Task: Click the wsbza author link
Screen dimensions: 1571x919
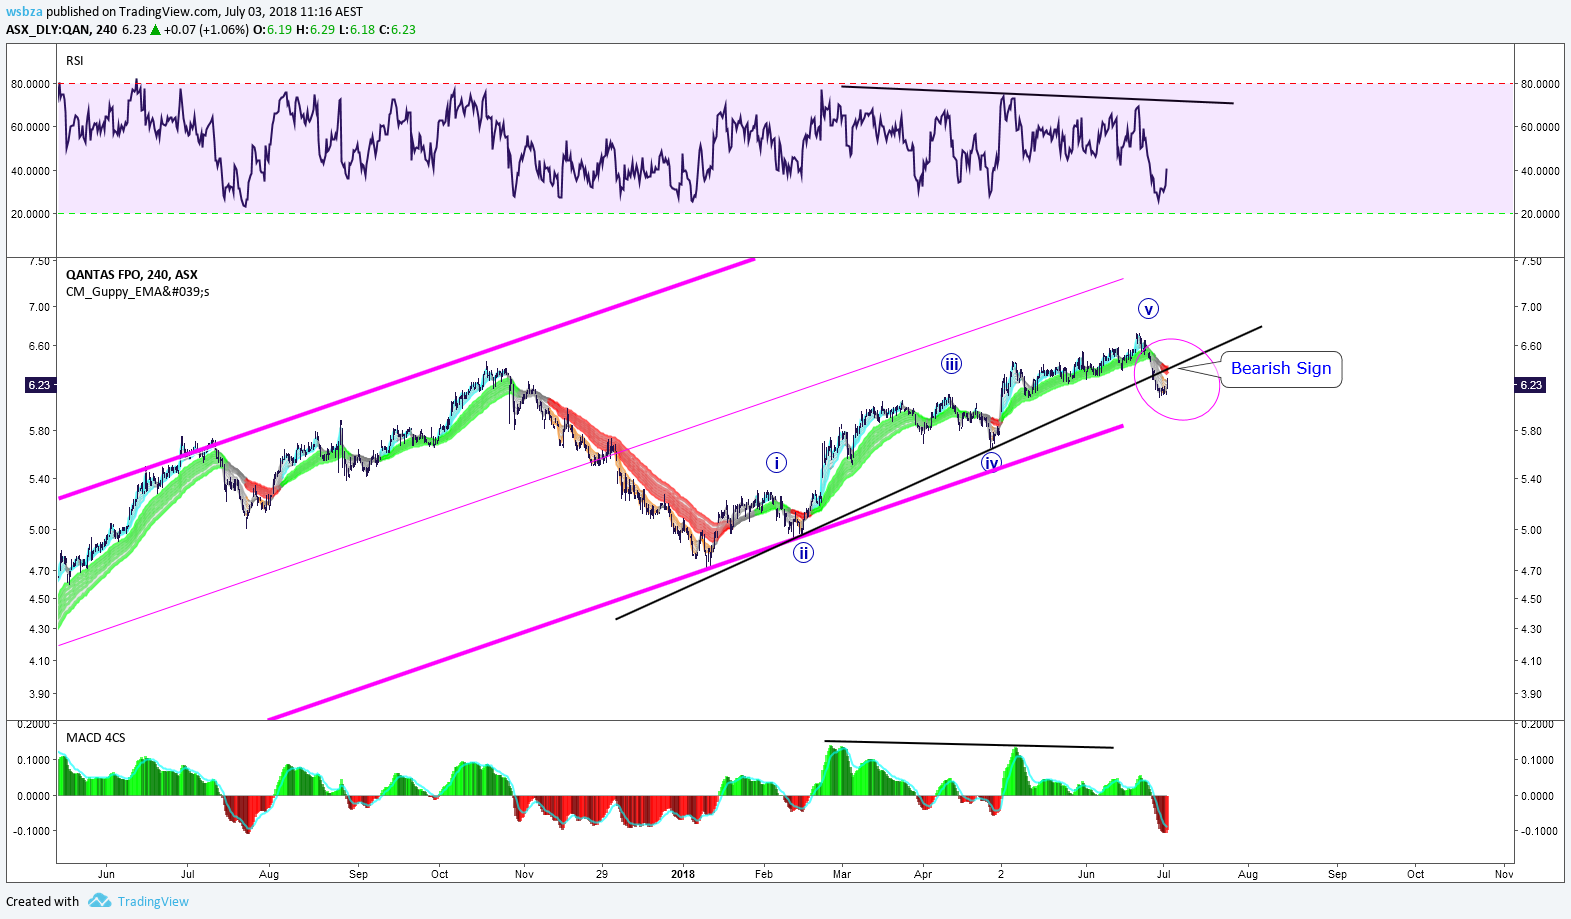Action: [24, 12]
